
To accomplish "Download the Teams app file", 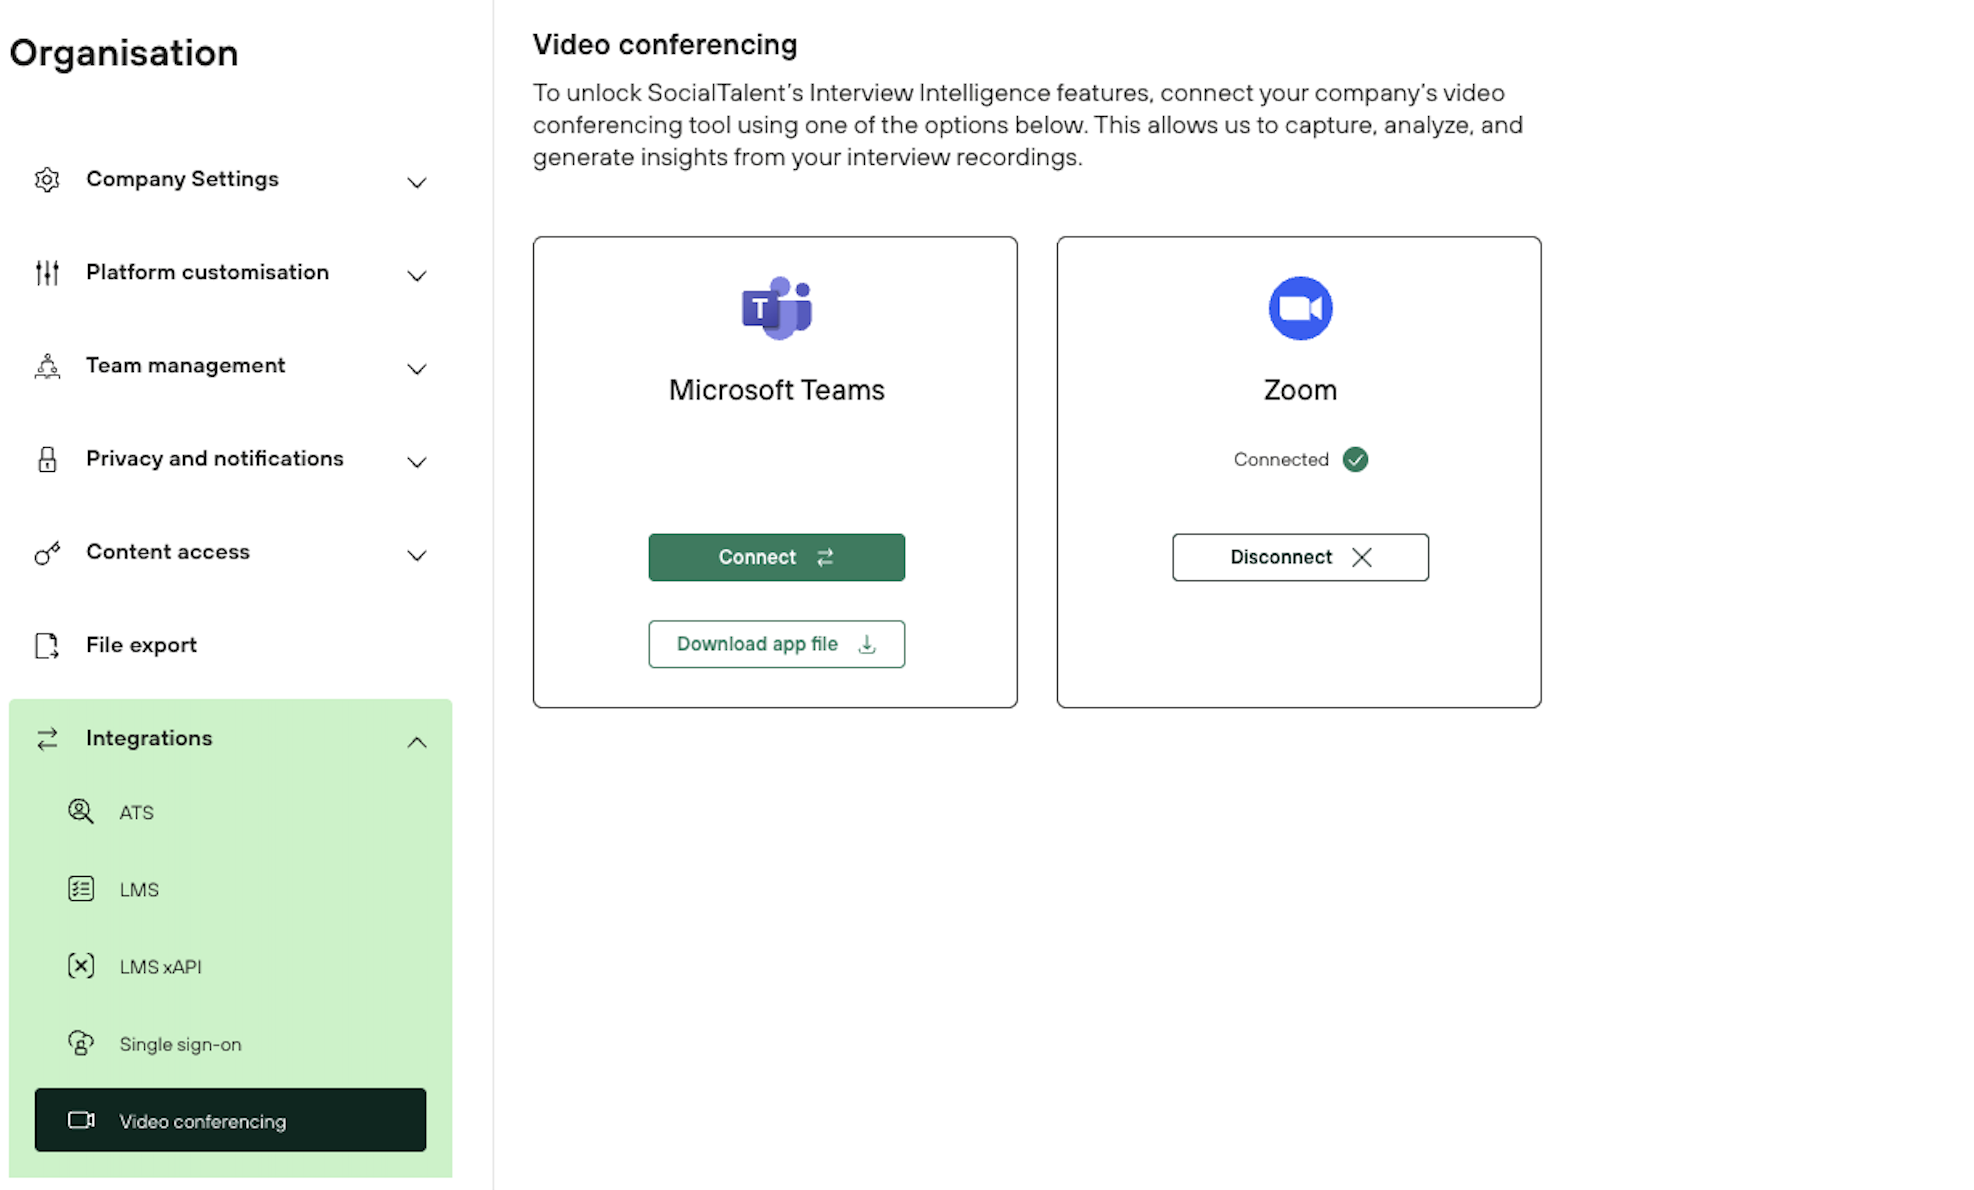I will pyautogui.click(x=776, y=644).
